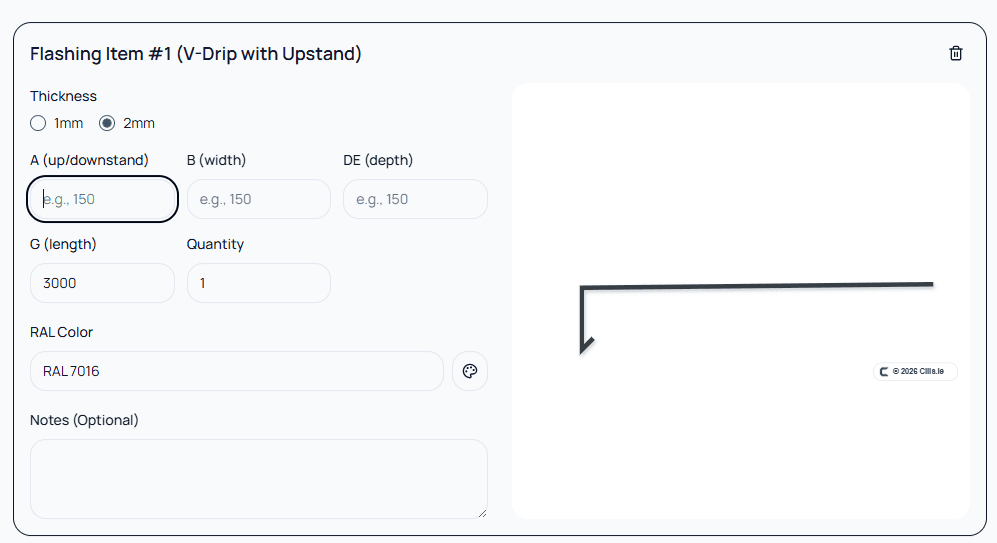
Task: Click into the B (width) field
Action: click(258, 199)
